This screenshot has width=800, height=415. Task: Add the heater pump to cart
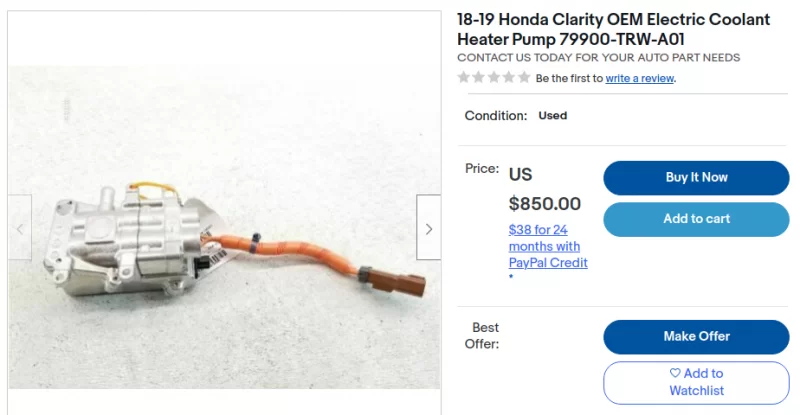click(x=696, y=219)
